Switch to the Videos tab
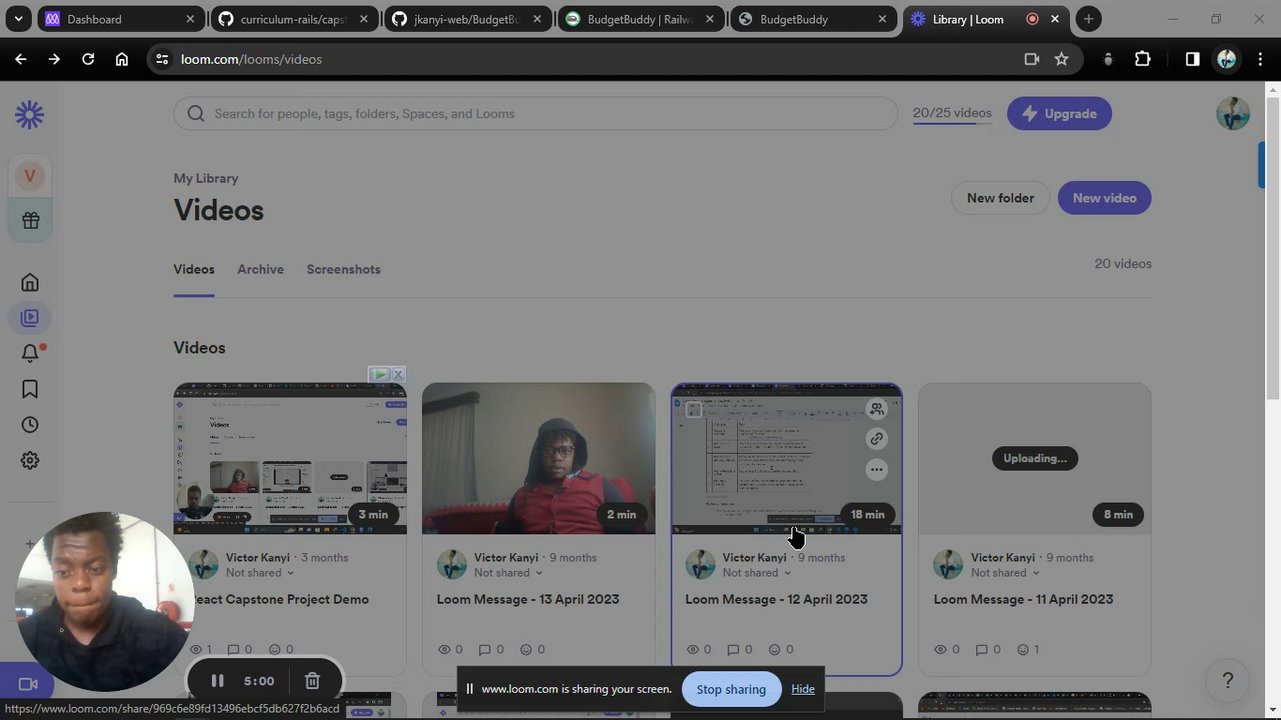The height and width of the screenshot is (720, 1281). coord(194,270)
